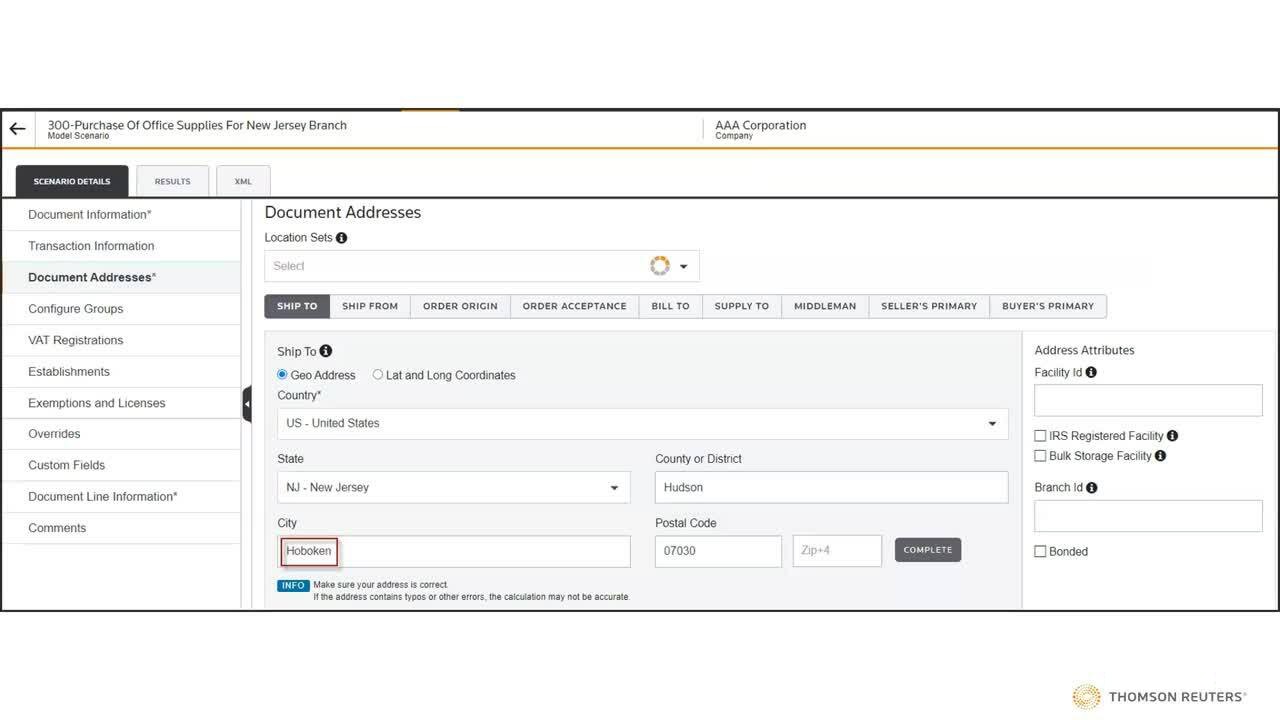Click the Ship To info icon

[x=325, y=351]
